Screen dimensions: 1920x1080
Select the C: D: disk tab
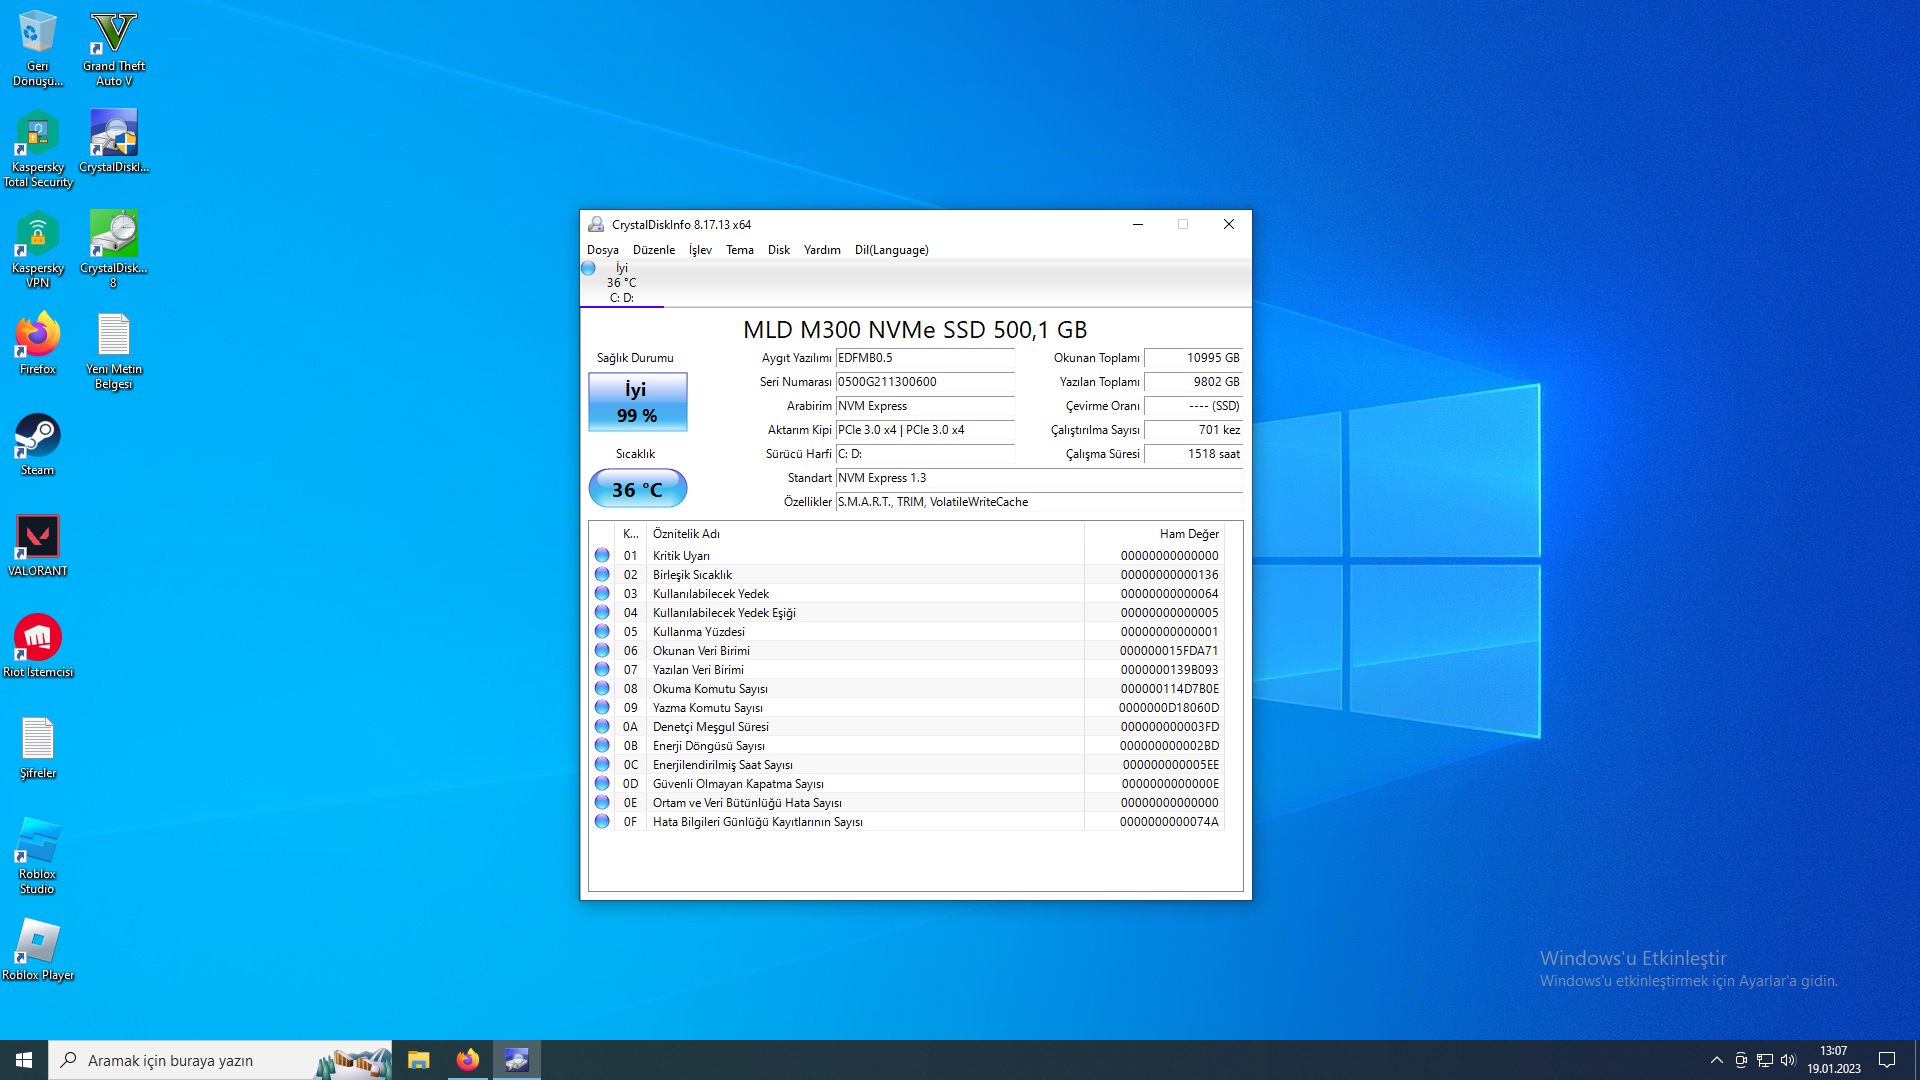coord(621,283)
